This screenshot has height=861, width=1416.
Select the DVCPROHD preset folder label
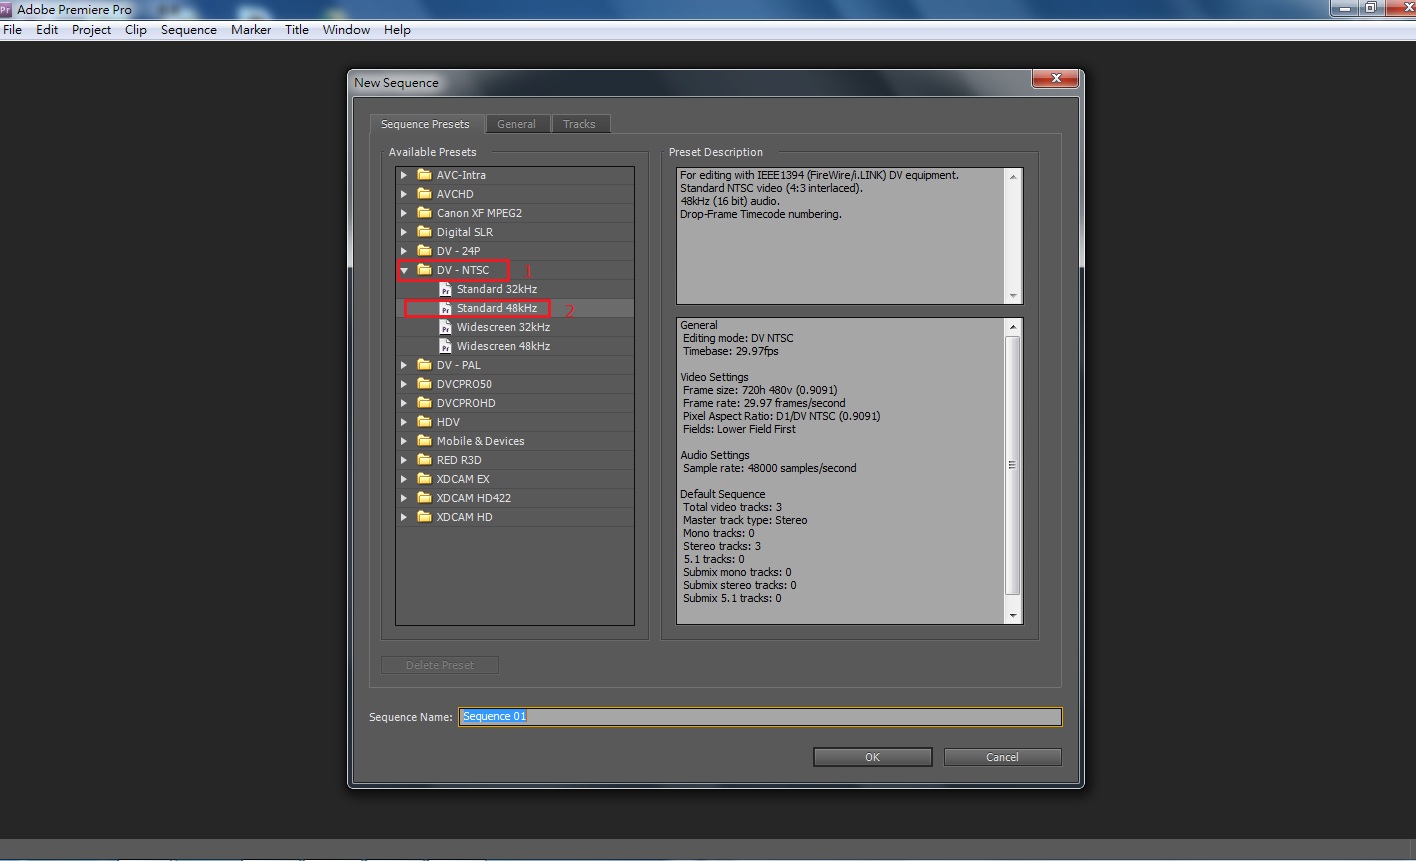click(x=466, y=403)
